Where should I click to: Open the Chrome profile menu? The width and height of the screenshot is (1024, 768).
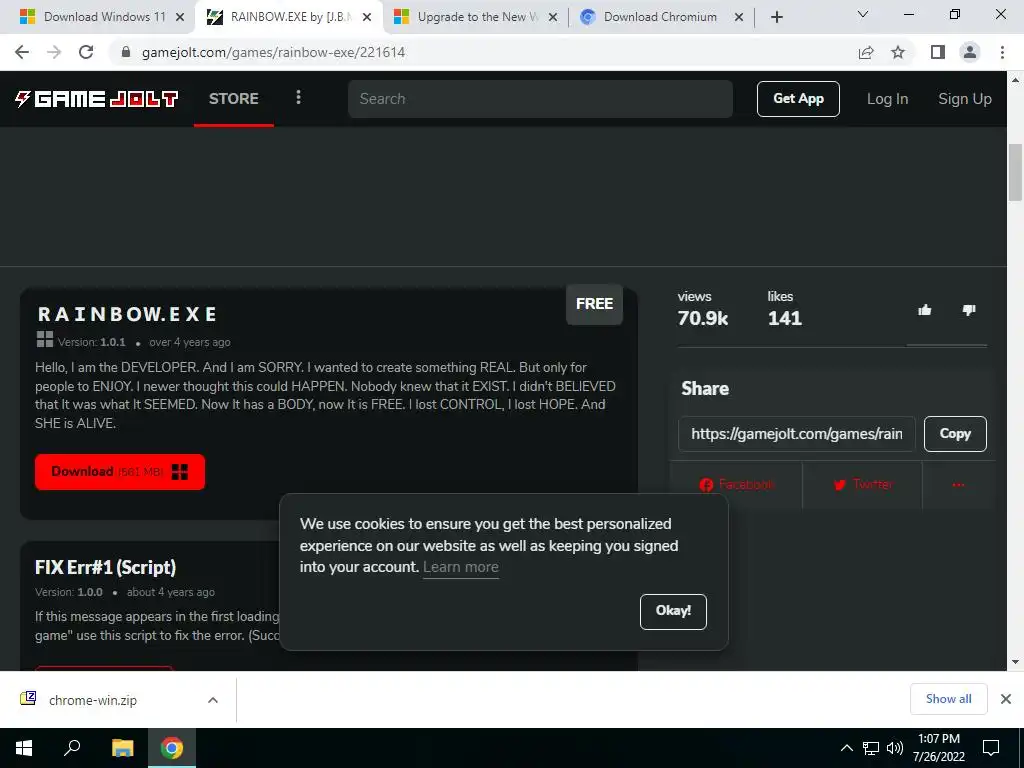tap(970, 52)
